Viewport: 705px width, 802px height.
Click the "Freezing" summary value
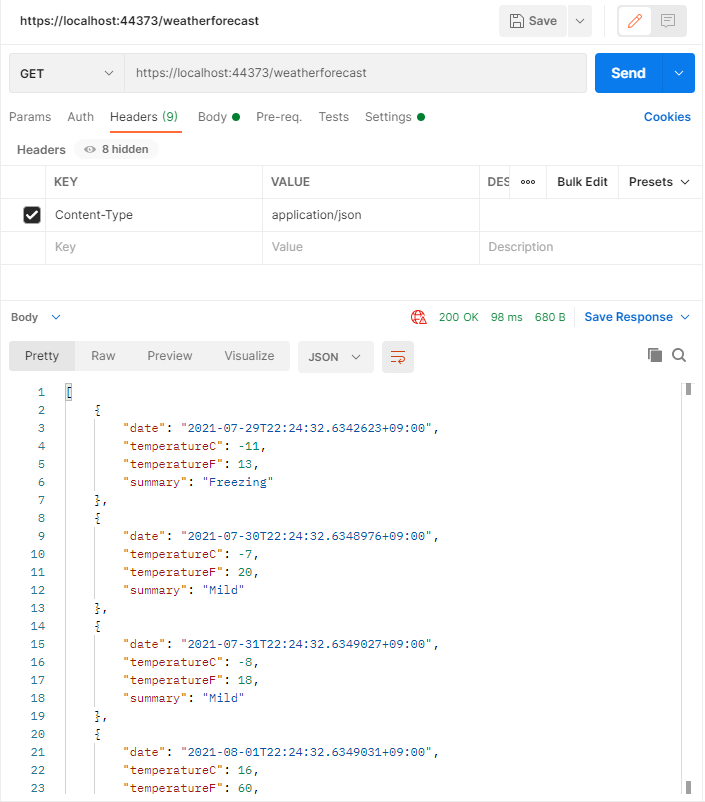[x=237, y=482]
